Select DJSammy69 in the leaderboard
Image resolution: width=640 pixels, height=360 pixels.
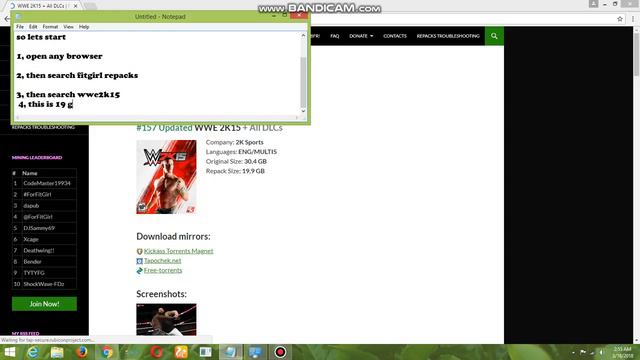(39, 228)
